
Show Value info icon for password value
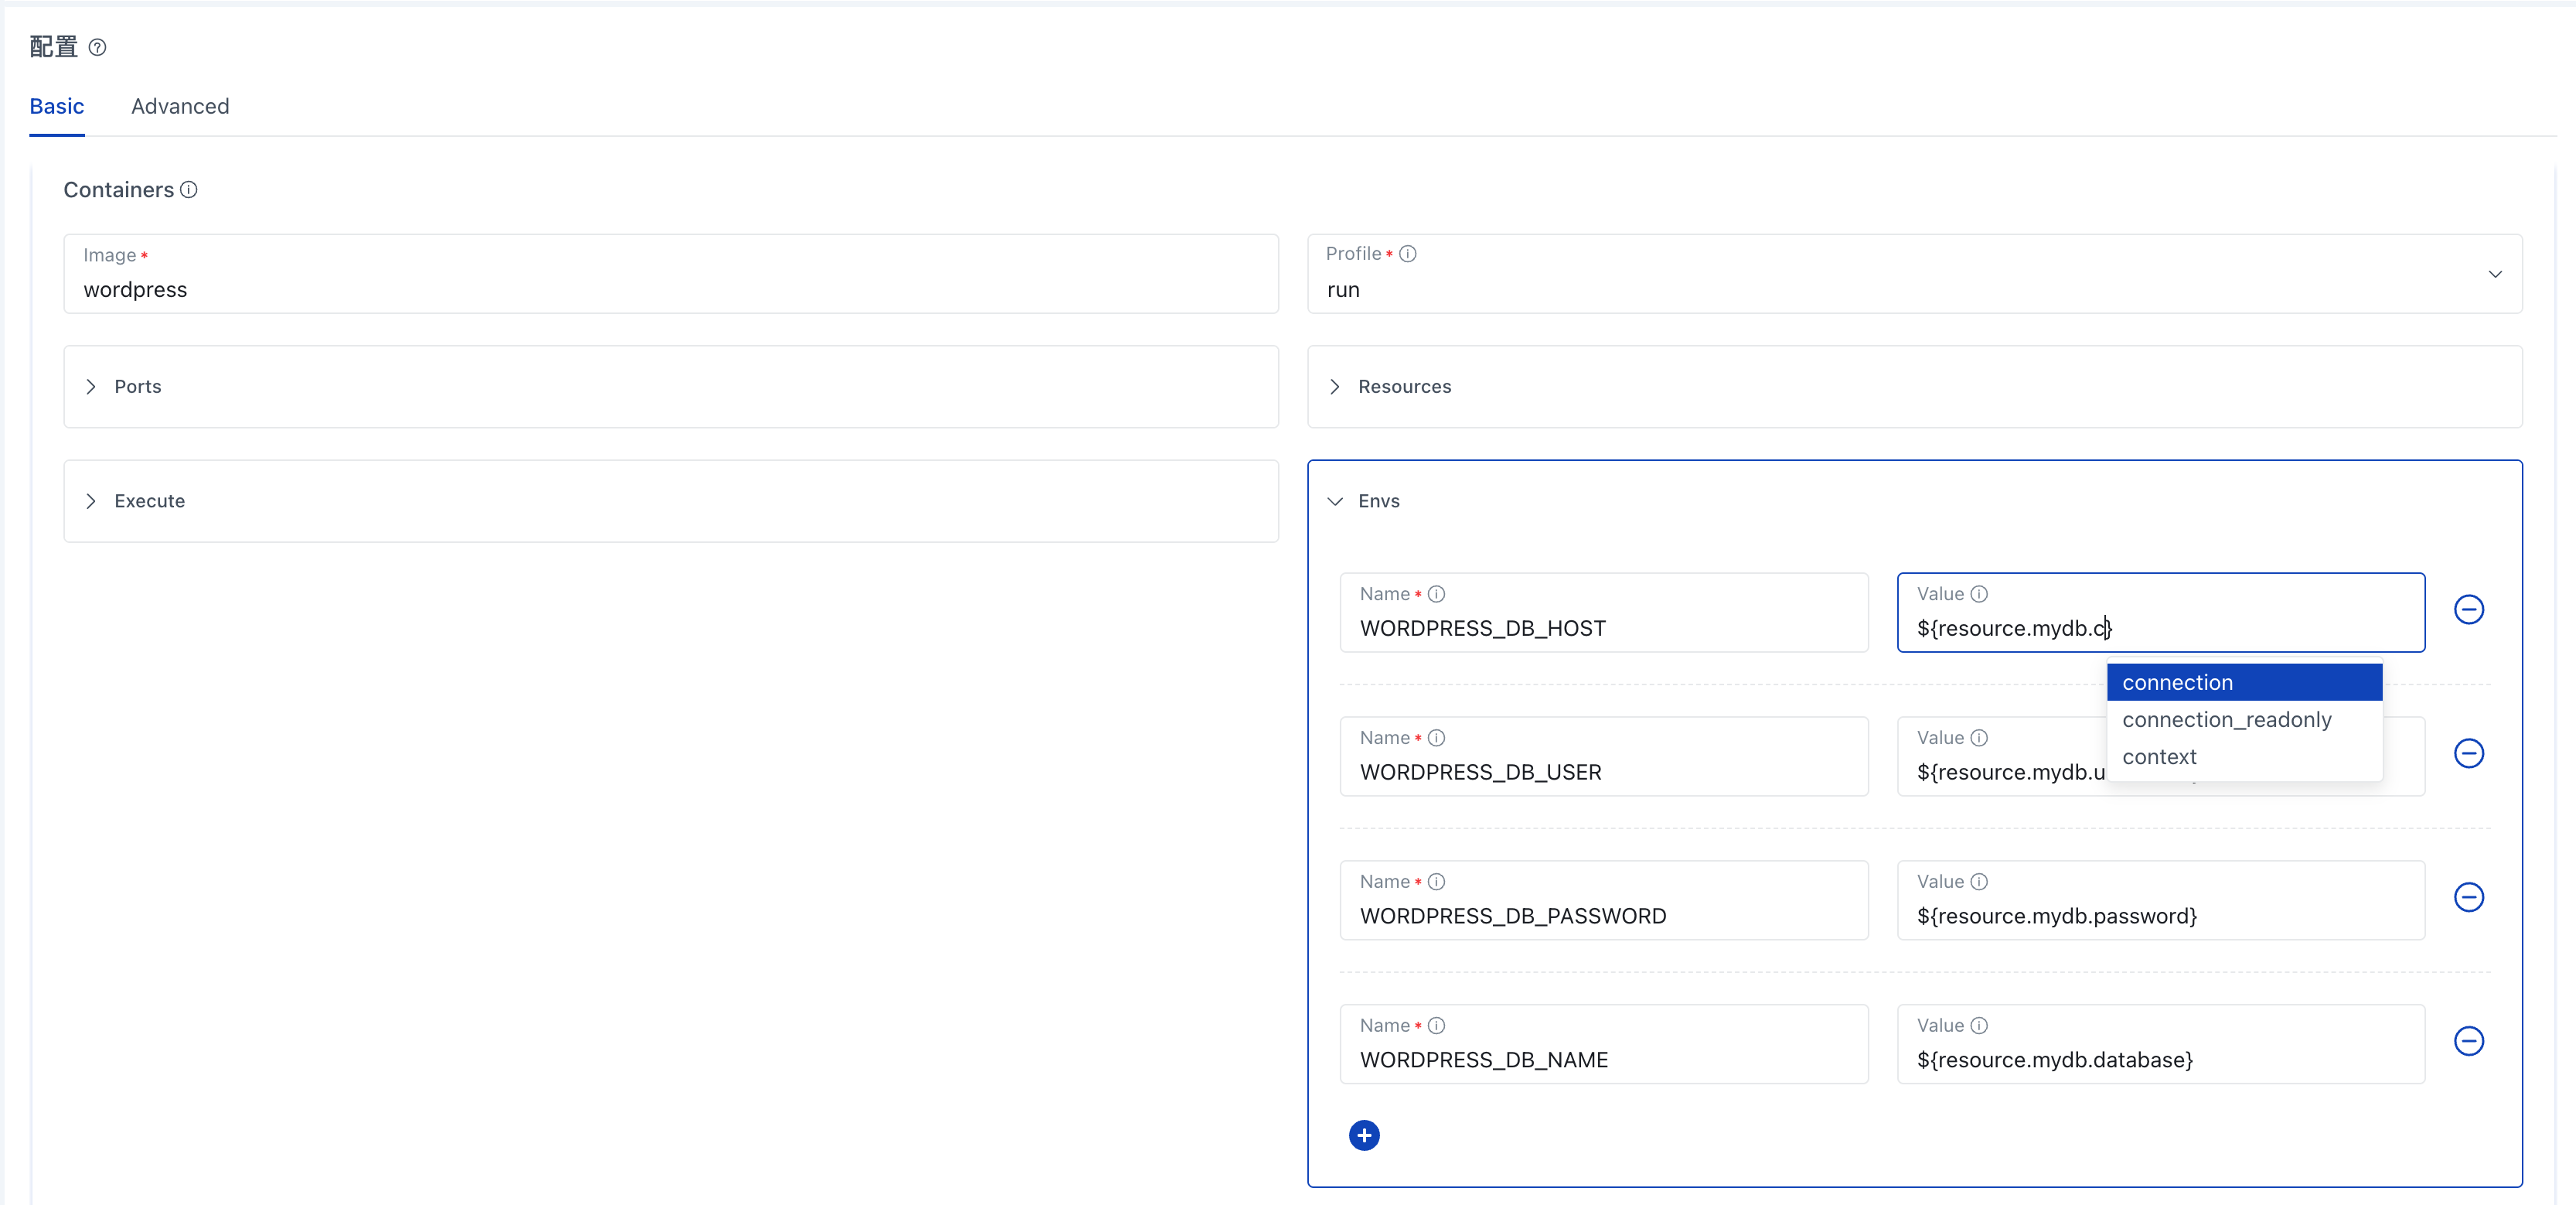[1978, 882]
